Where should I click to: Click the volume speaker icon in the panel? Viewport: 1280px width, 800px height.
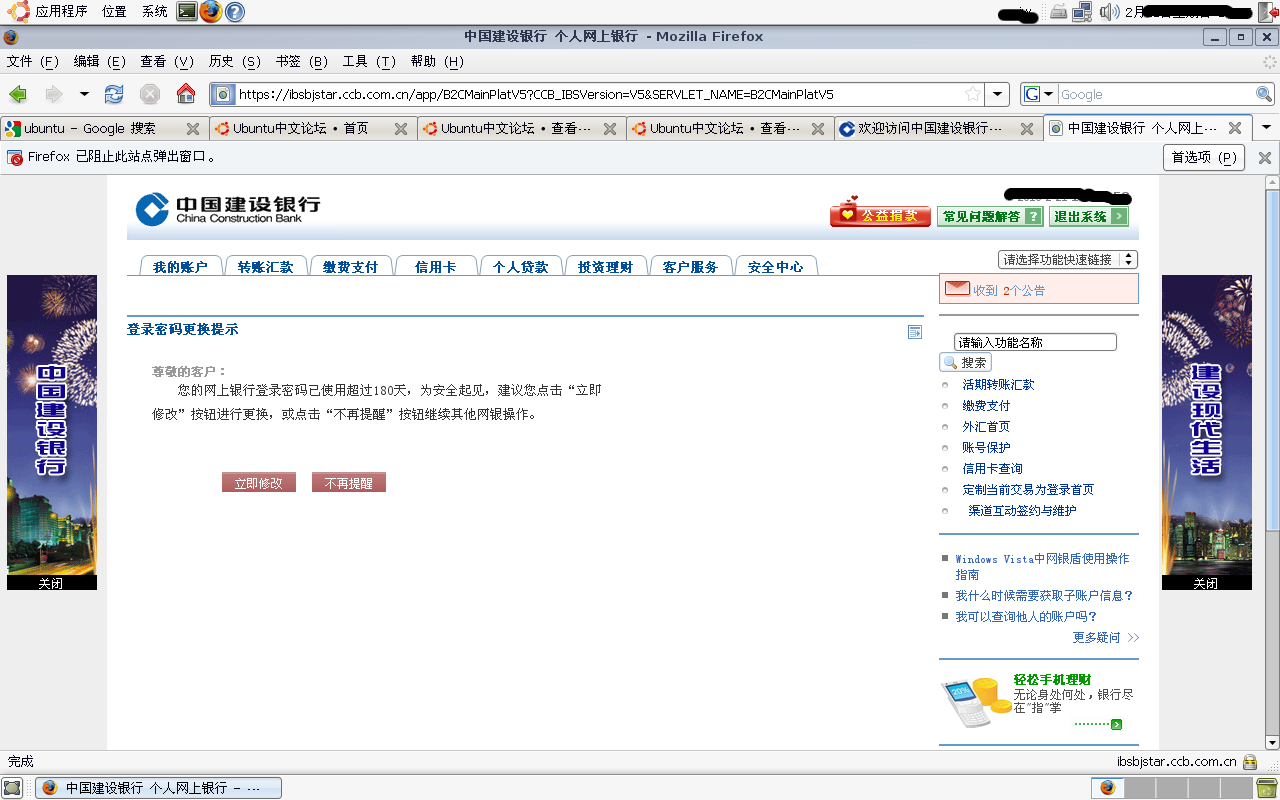point(1109,12)
